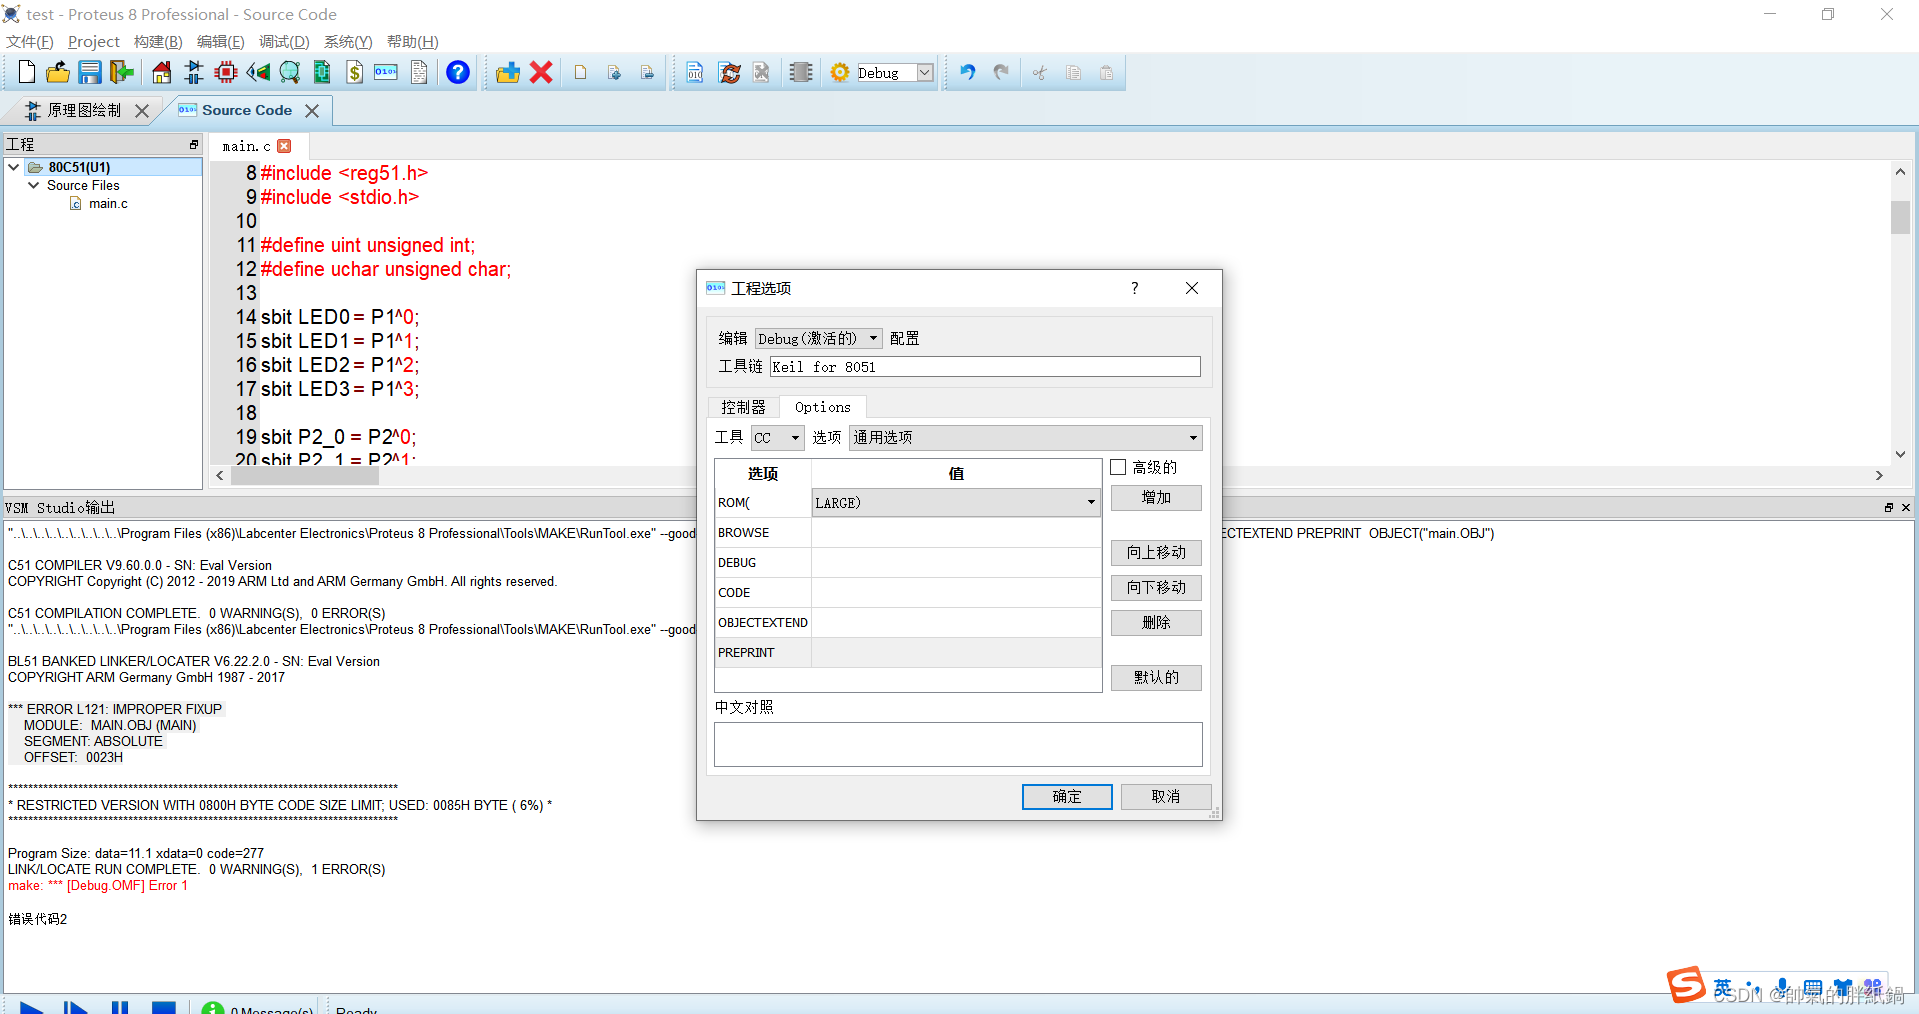The width and height of the screenshot is (1919, 1014).
Task: Close the Source Code tab
Action: point(312,110)
